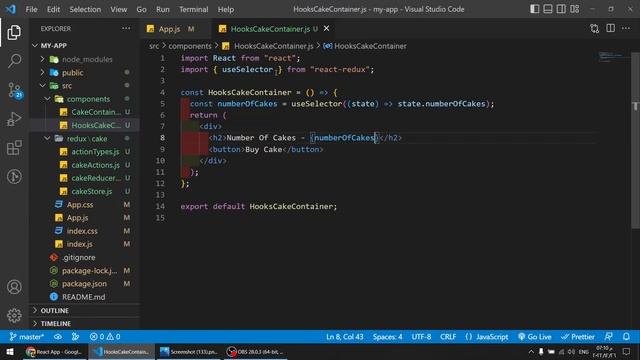The width and height of the screenshot is (640, 360).
Task: Open README.md in explorer
Action: tap(84, 297)
